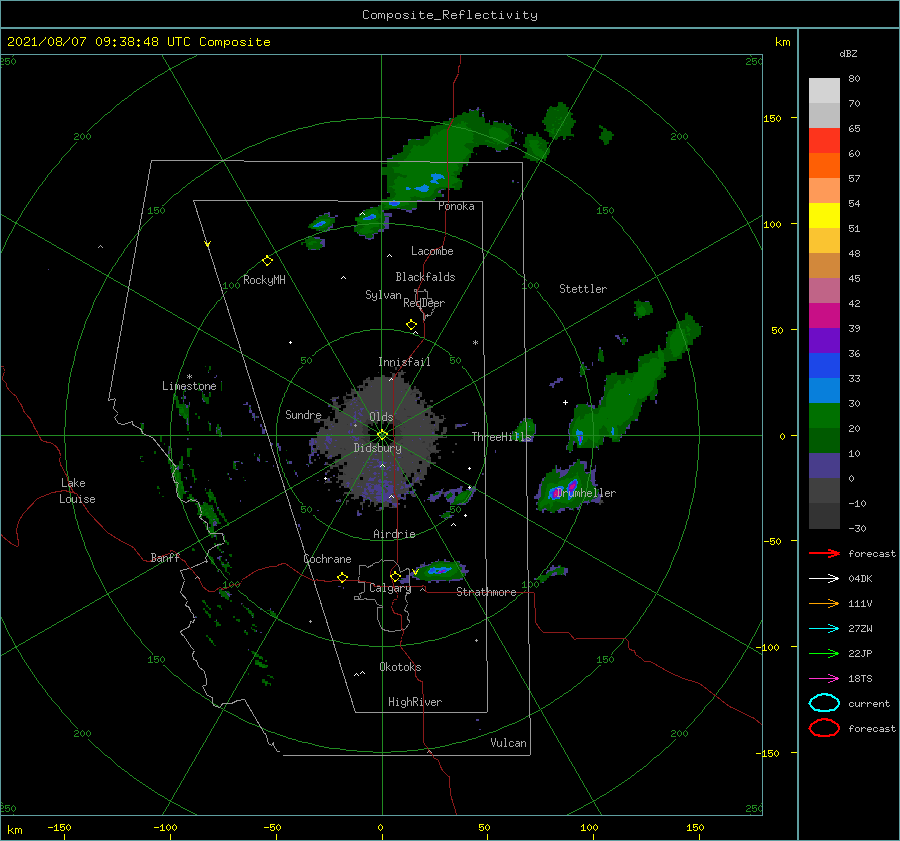This screenshot has width=900, height=841.
Task: Click the red forecast ellipse icon
Action: tap(824, 728)
